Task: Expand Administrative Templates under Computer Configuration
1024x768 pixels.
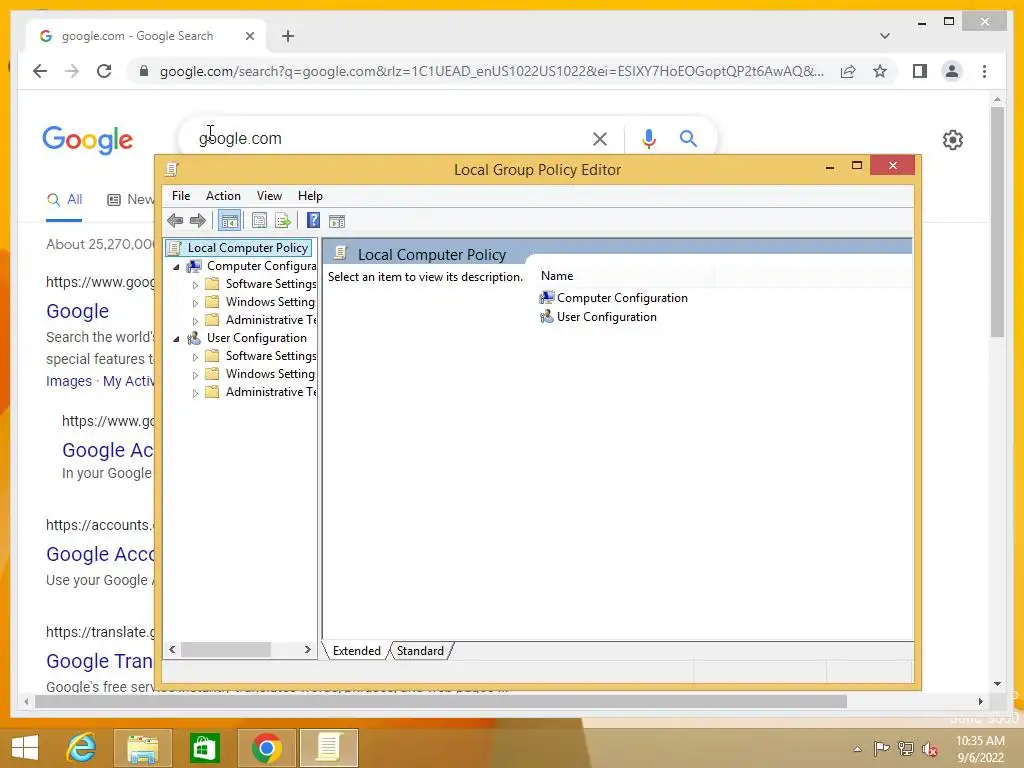Action: point(195,321)
